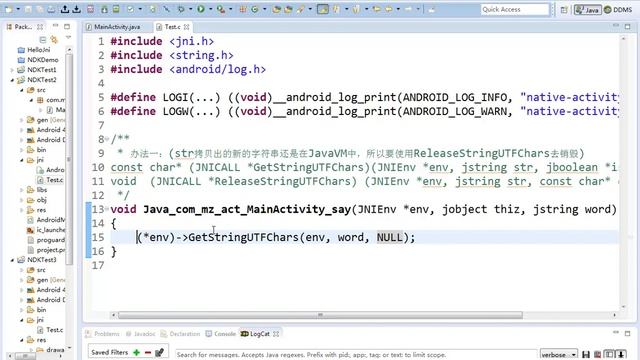640x360 pixels.
Task: Open the Android SDK Manager icon
Action: point(104,9)
